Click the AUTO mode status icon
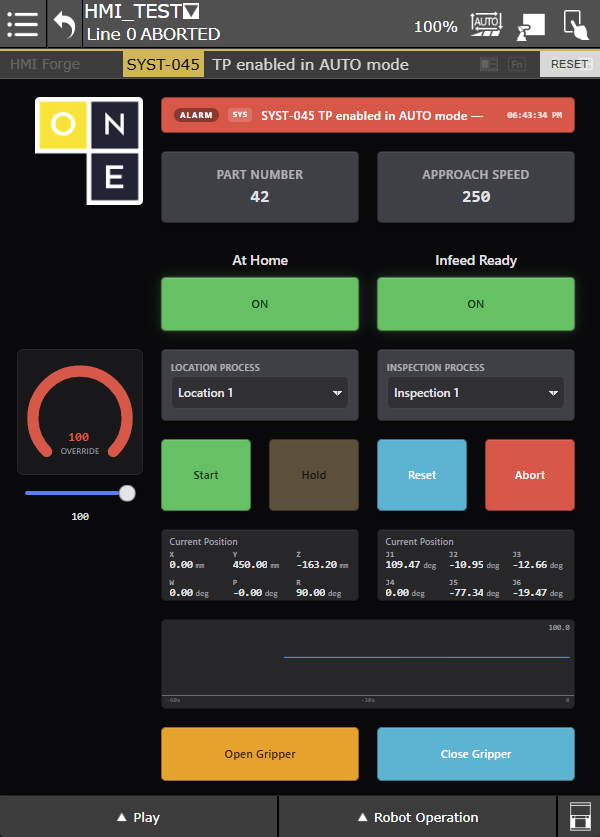Viewport: 600px width, 837px height. [x=486, y=24]
